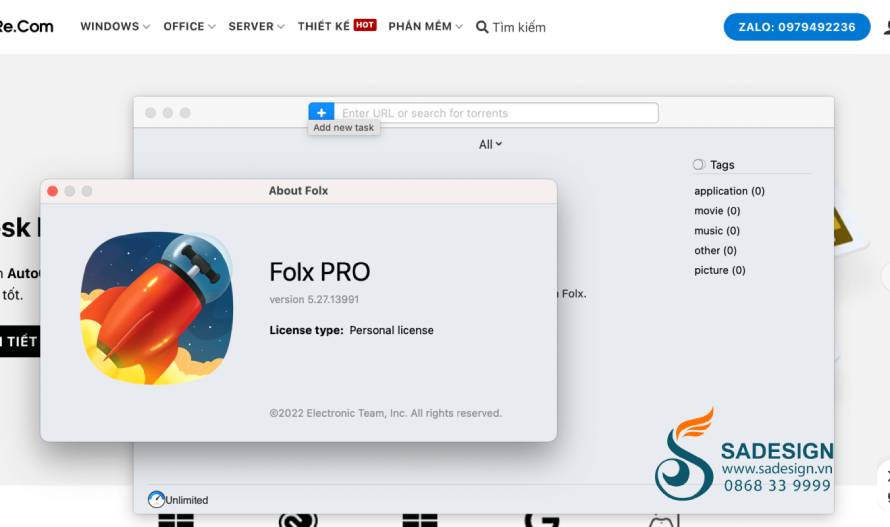Click the Folx PRO heading
890x527 pixels.
320,272
